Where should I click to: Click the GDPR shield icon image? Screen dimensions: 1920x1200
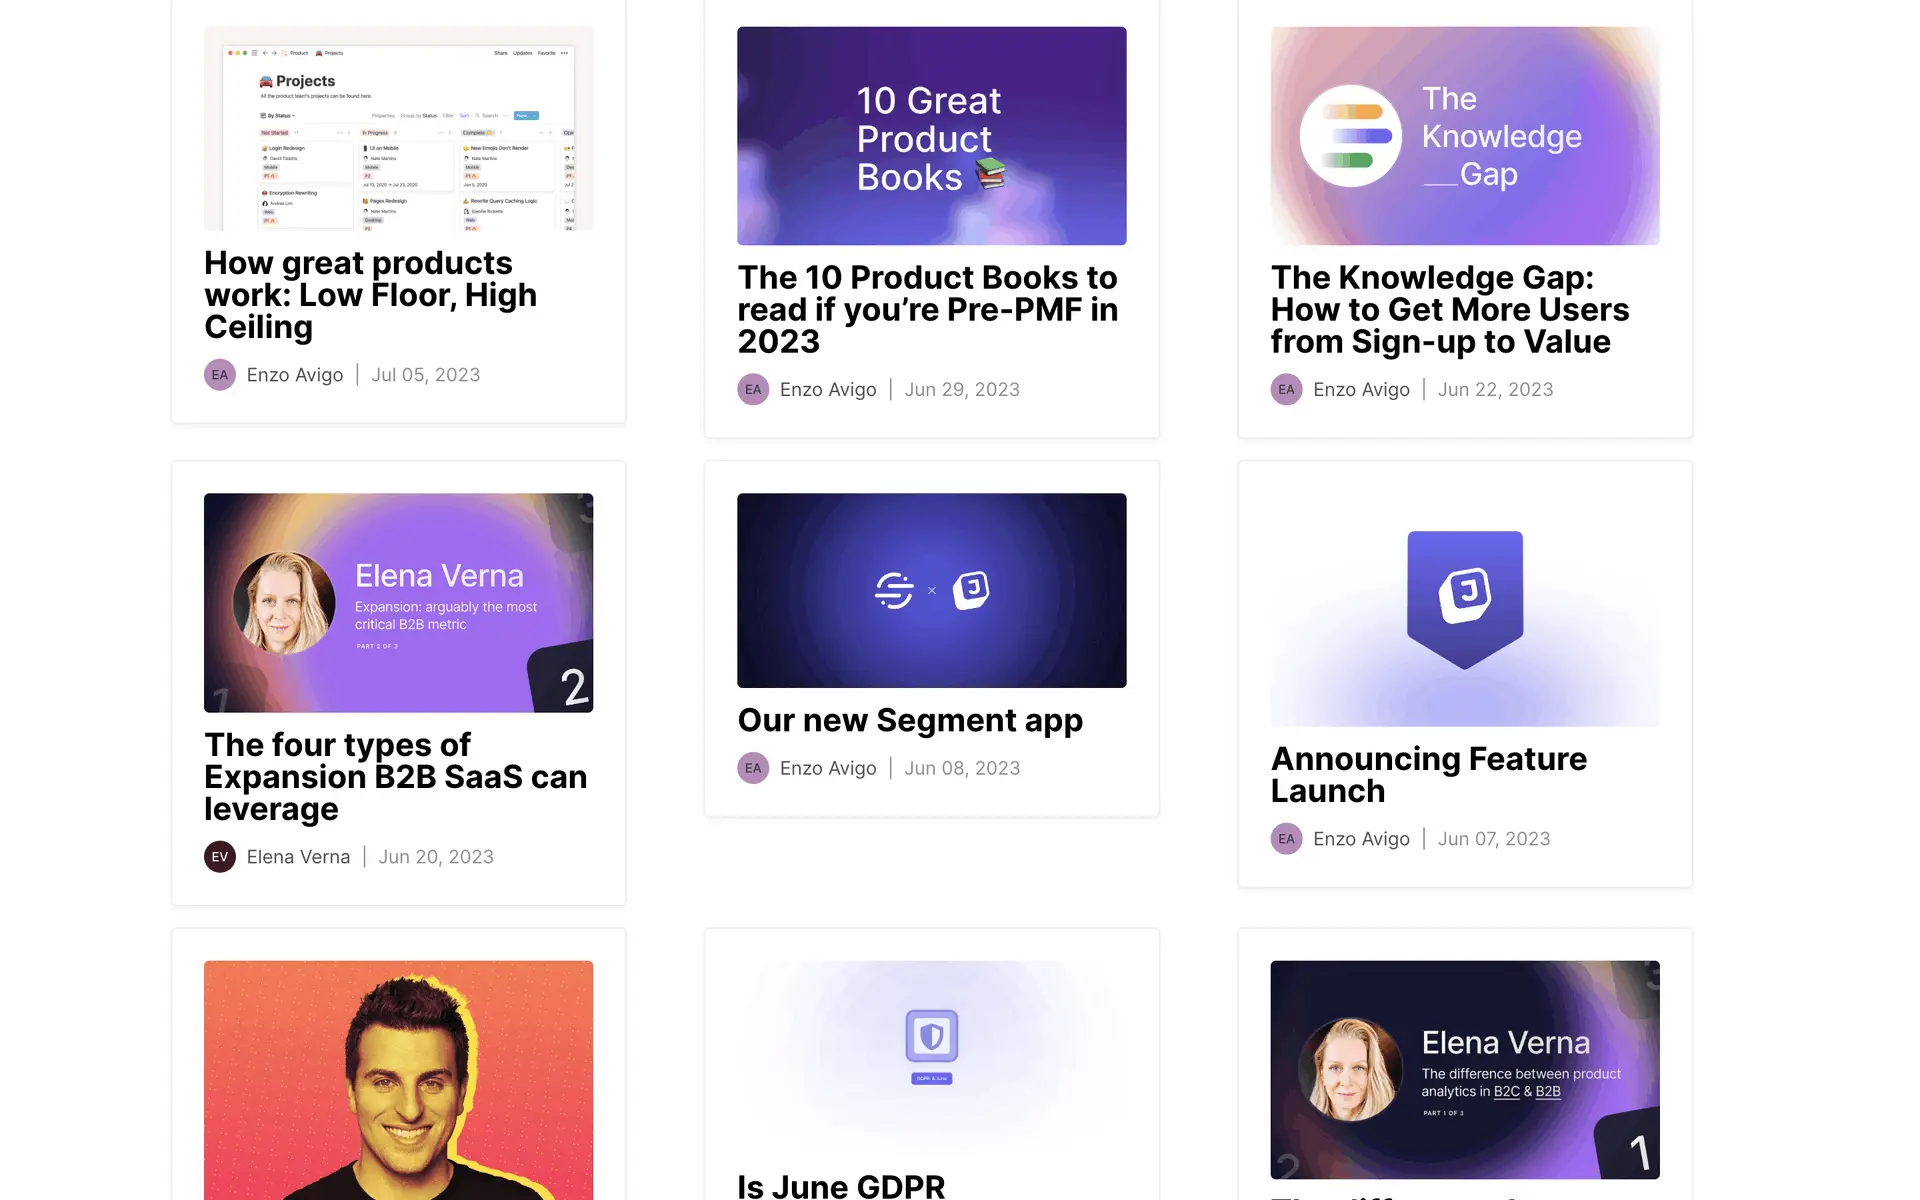931,1037
